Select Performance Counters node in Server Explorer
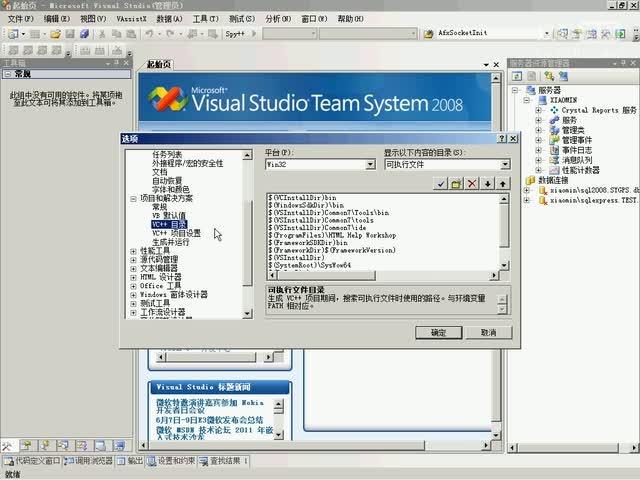640x480 pixels. (x=580, y=170)
